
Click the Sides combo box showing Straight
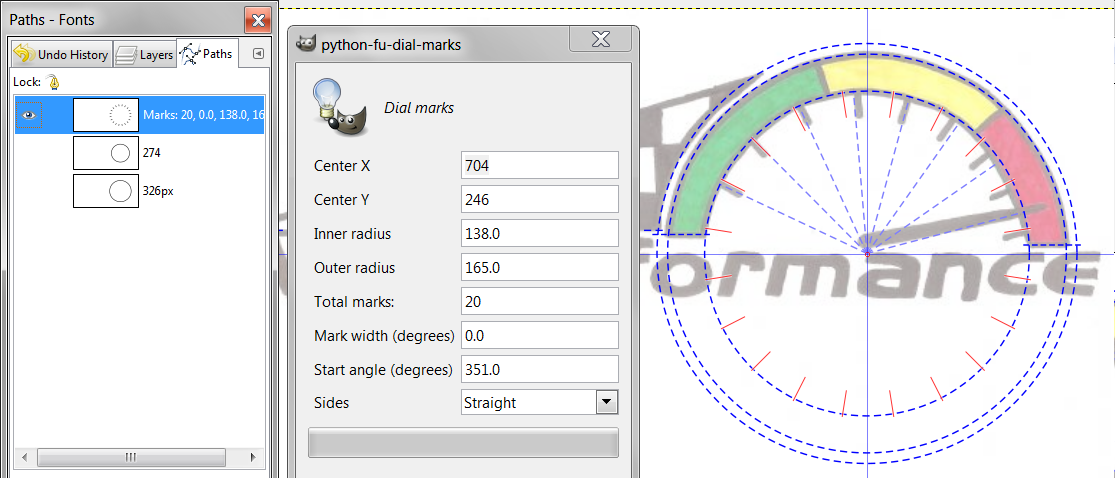pos(528,403)
